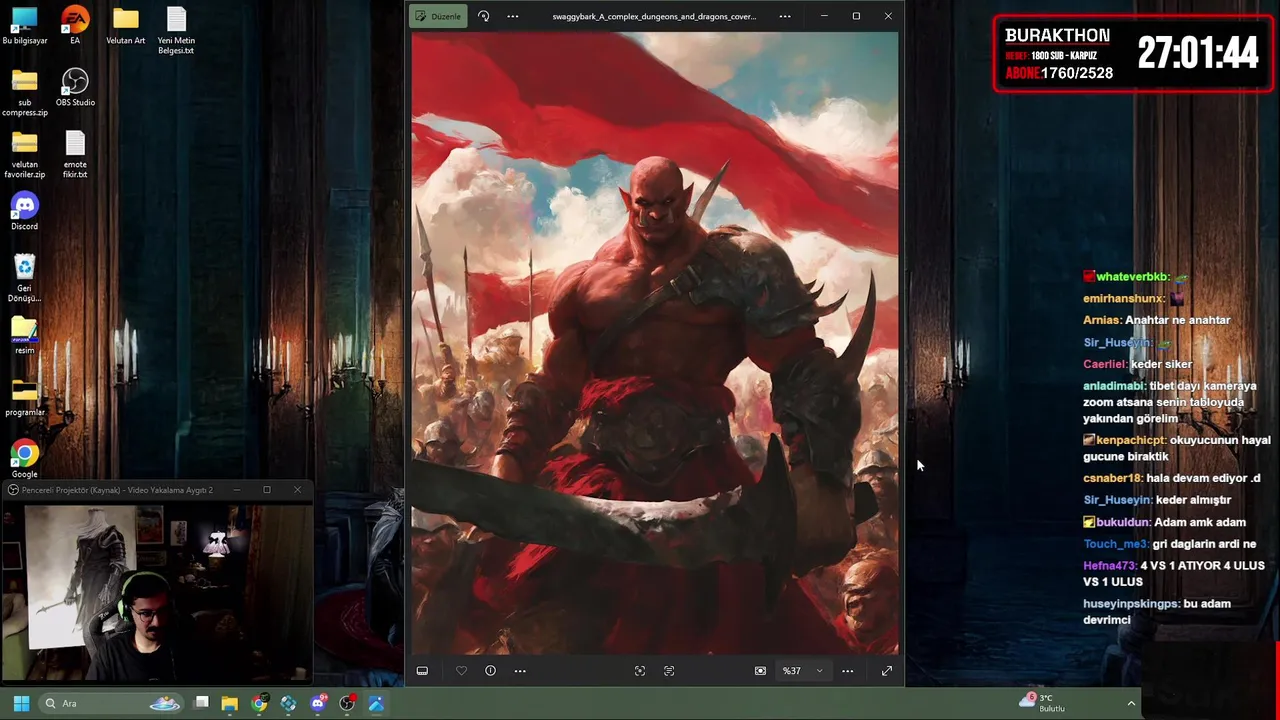Select the programlar folder on desktop
This screenshot has height=720, width=1280.
click(25, 398)
